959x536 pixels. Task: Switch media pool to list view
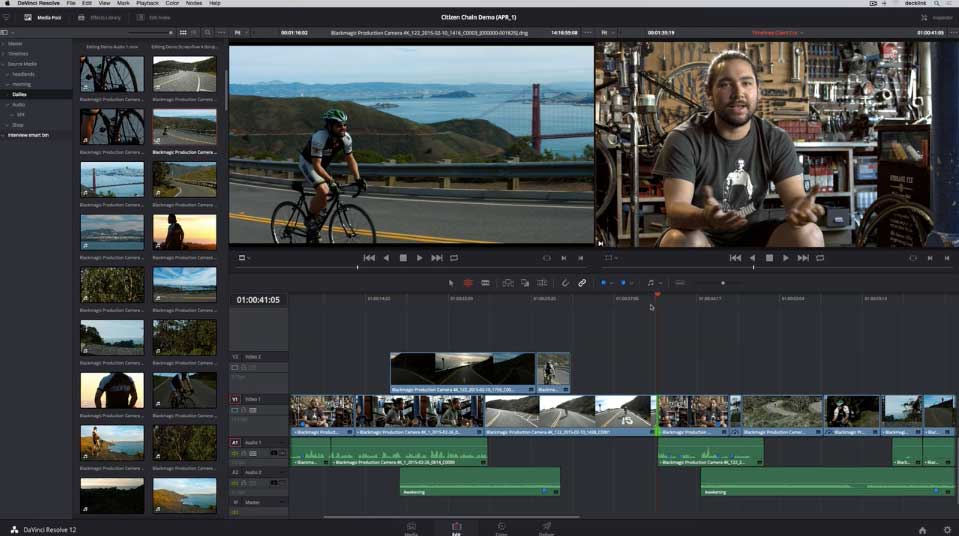click(x=194, y=32)
